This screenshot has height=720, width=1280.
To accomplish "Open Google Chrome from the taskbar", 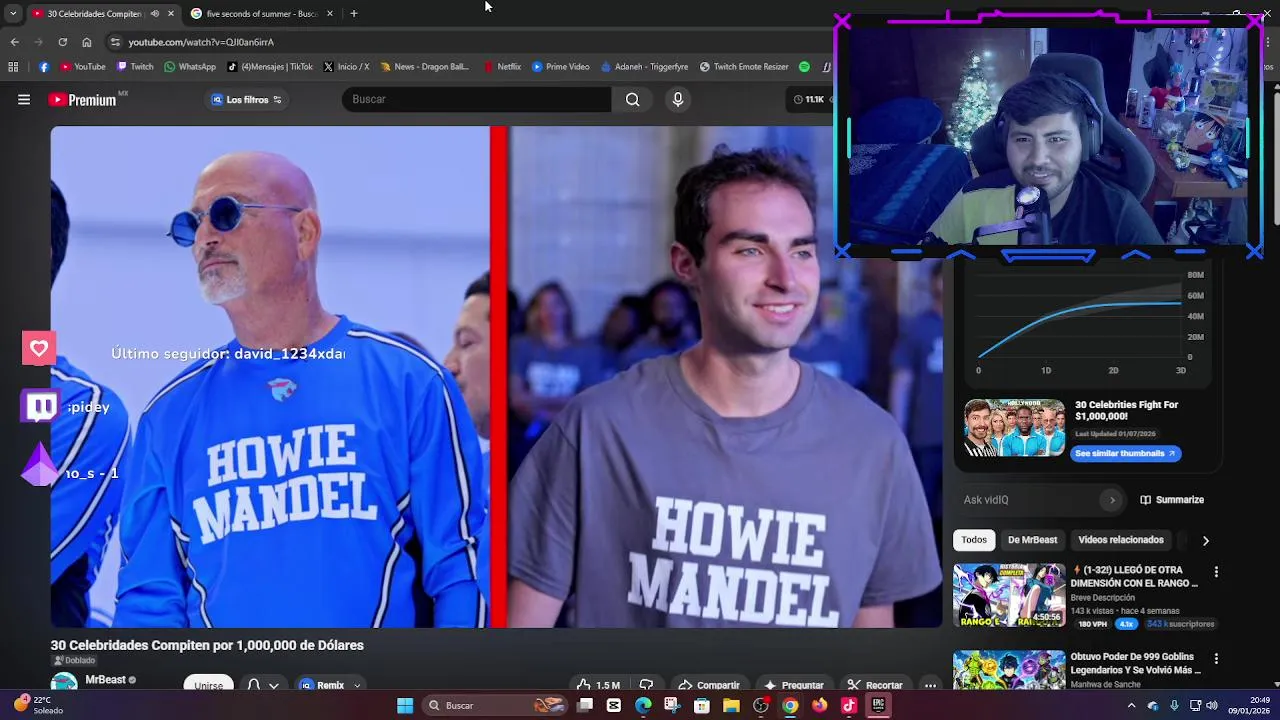I will pyautogui.click(x=790, y=705).
